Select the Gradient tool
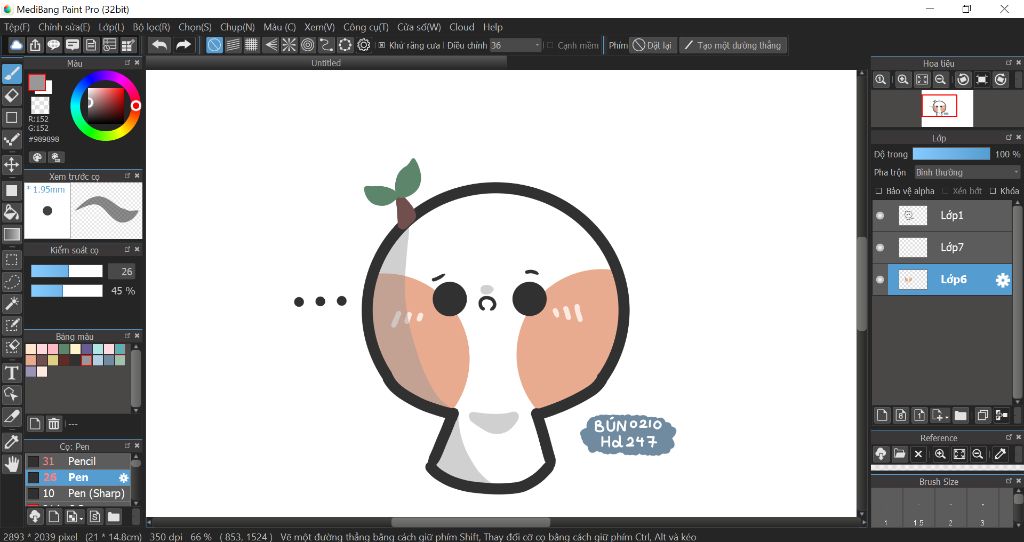The width and height of the screenshot is (1024, 542). [x=12, y=234]
